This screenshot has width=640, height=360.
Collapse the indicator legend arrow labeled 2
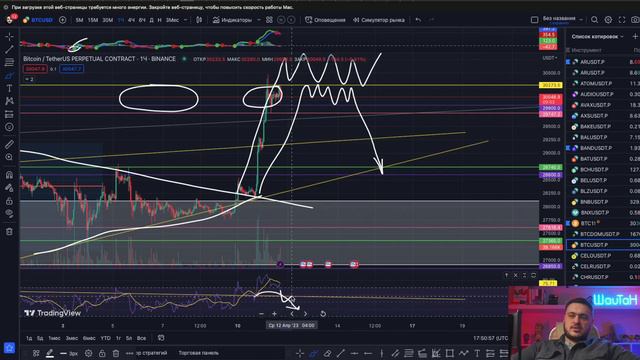pos(29,79)
